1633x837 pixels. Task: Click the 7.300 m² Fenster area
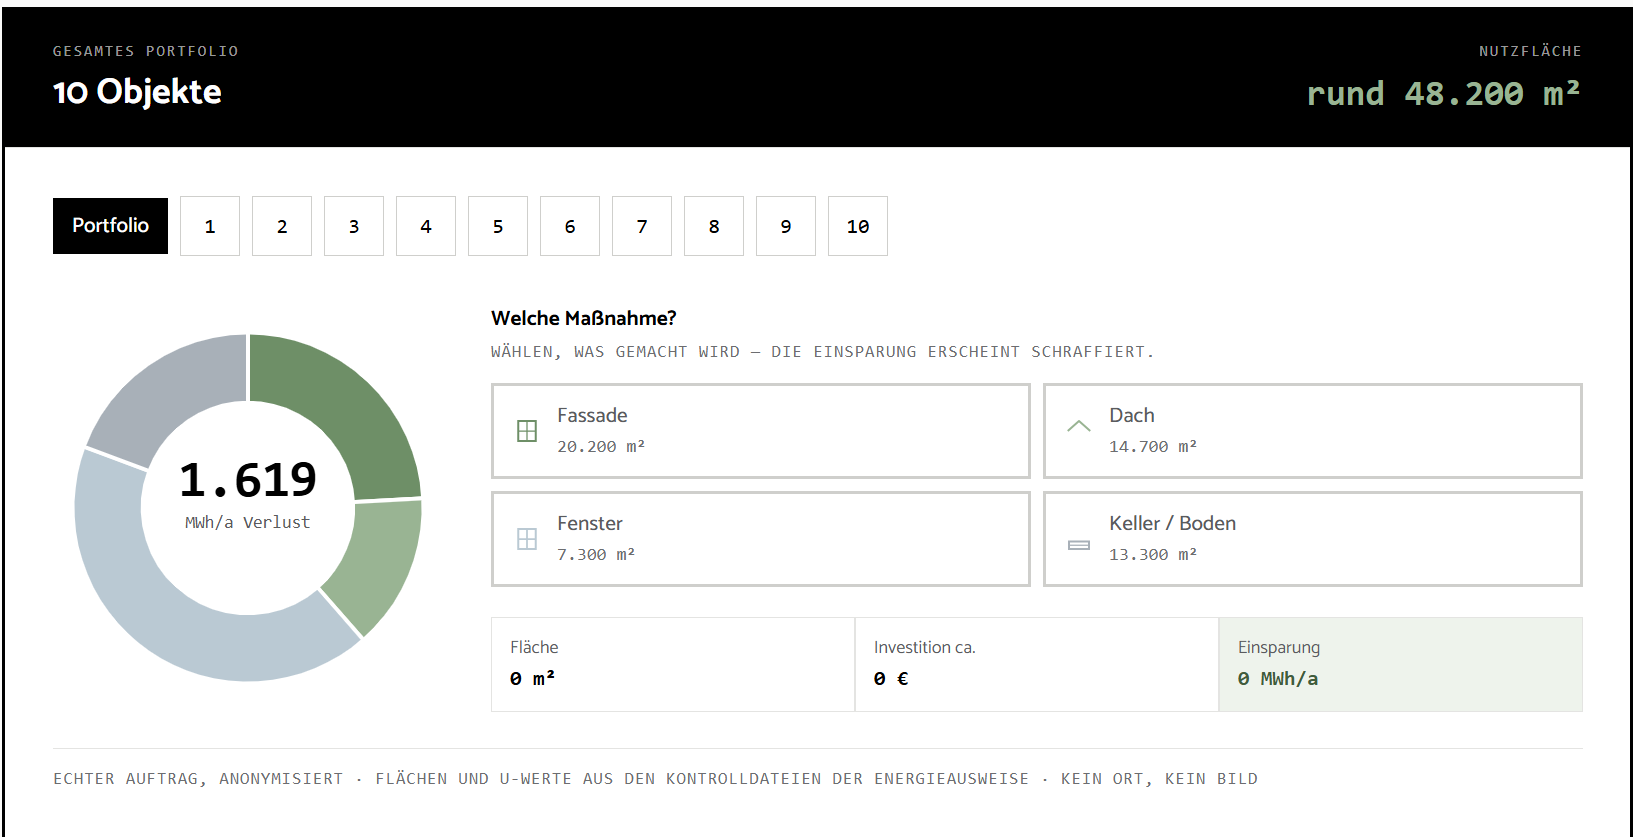click(596, 555)
